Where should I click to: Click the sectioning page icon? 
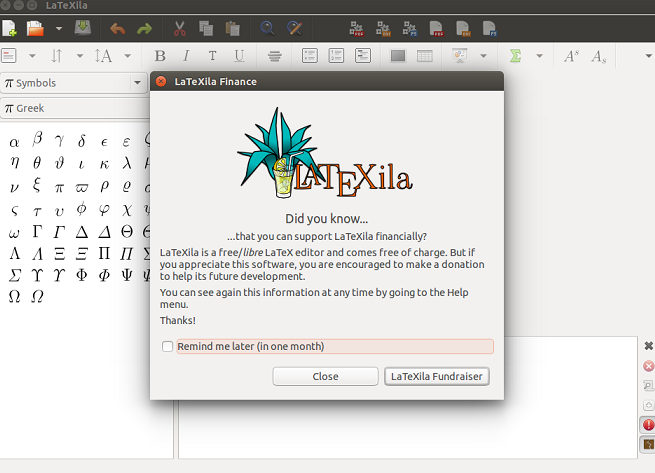click(x=9, y=56)
